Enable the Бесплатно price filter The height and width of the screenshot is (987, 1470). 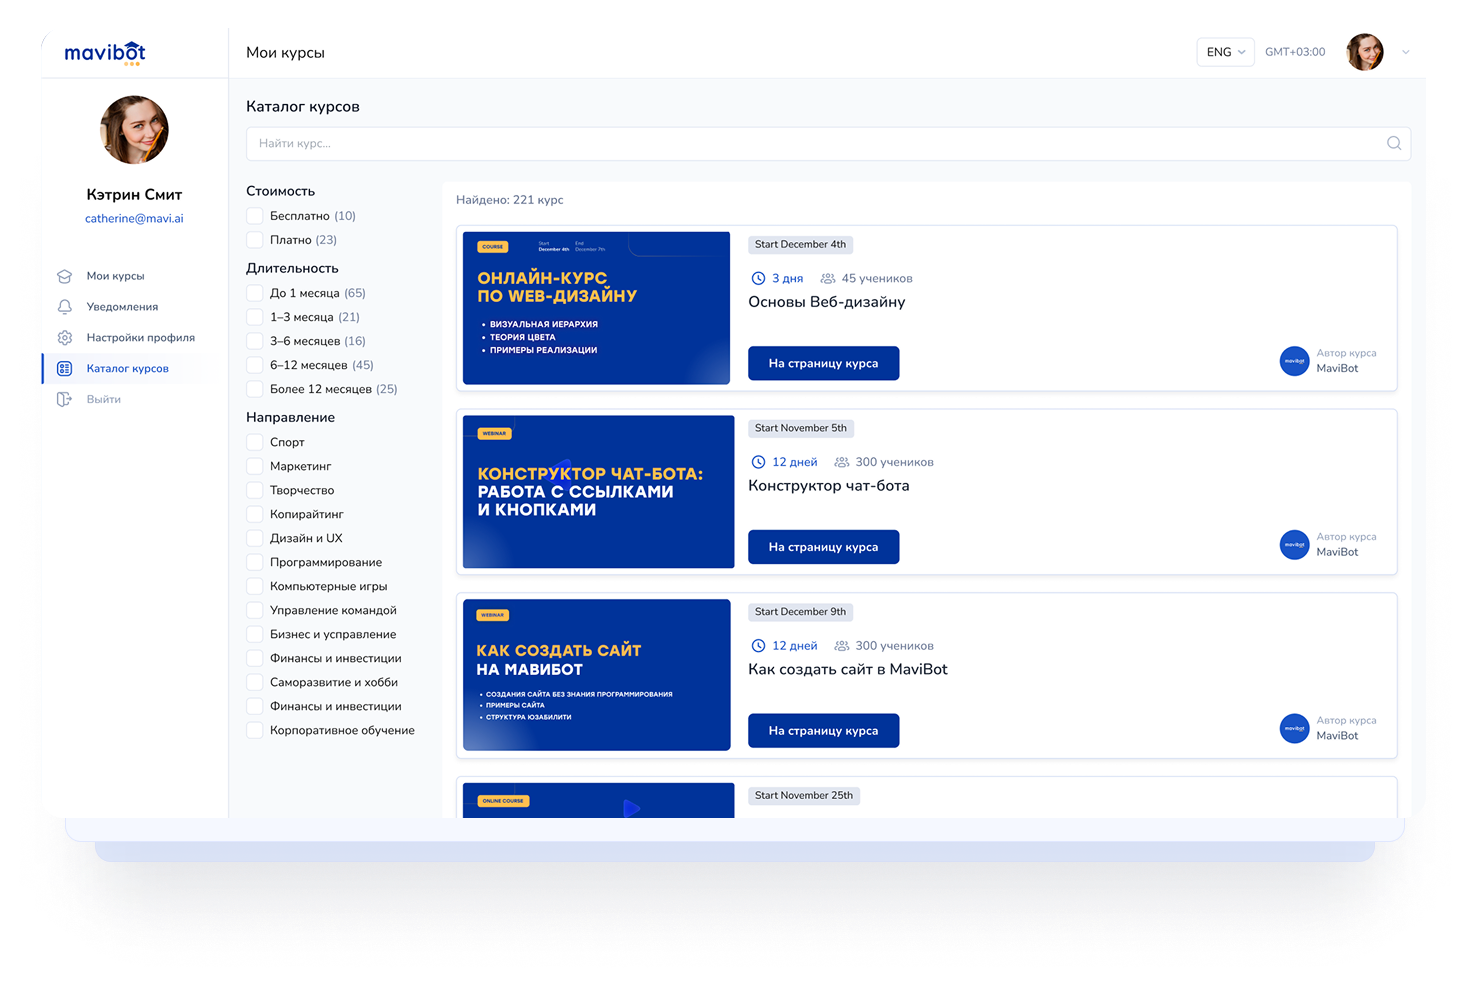click(x=255, y=216)
